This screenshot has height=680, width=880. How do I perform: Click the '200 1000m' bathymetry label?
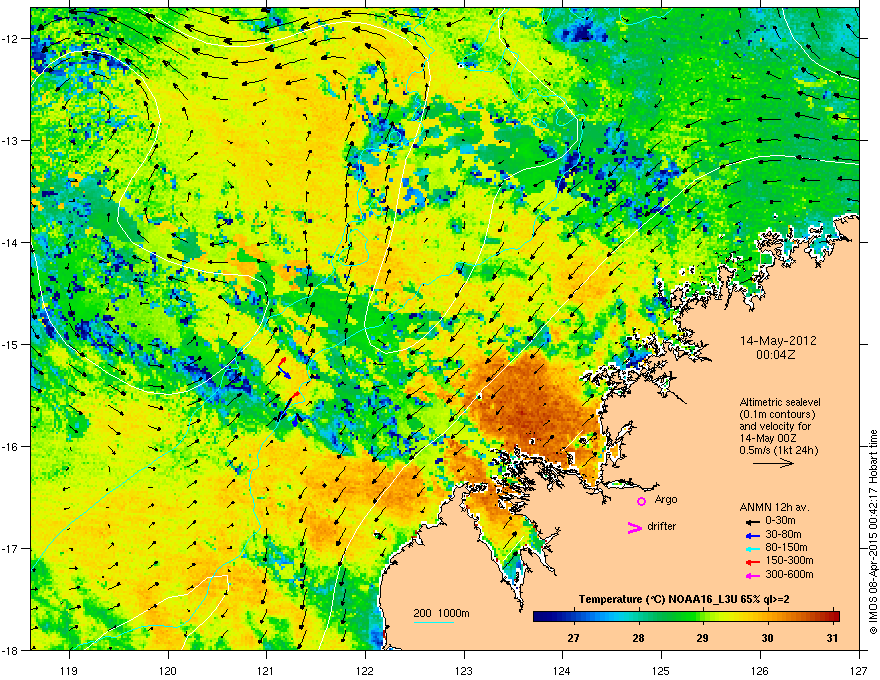[x=441, y=613]
